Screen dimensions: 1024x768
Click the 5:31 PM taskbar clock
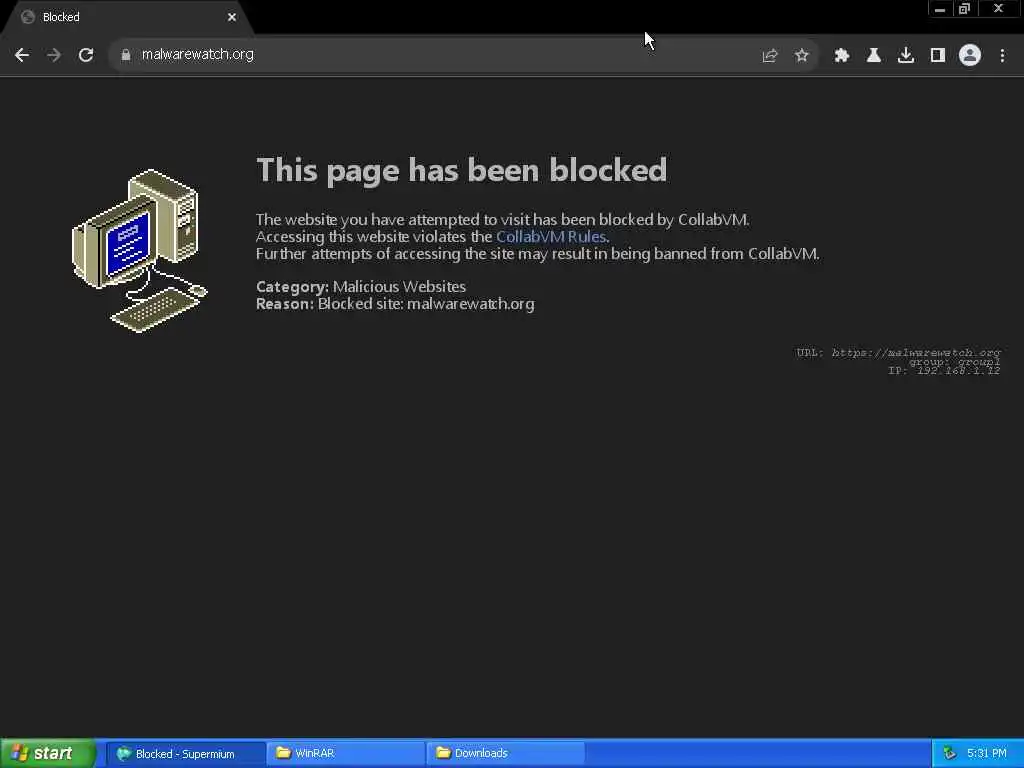click(x=987, y=754)
